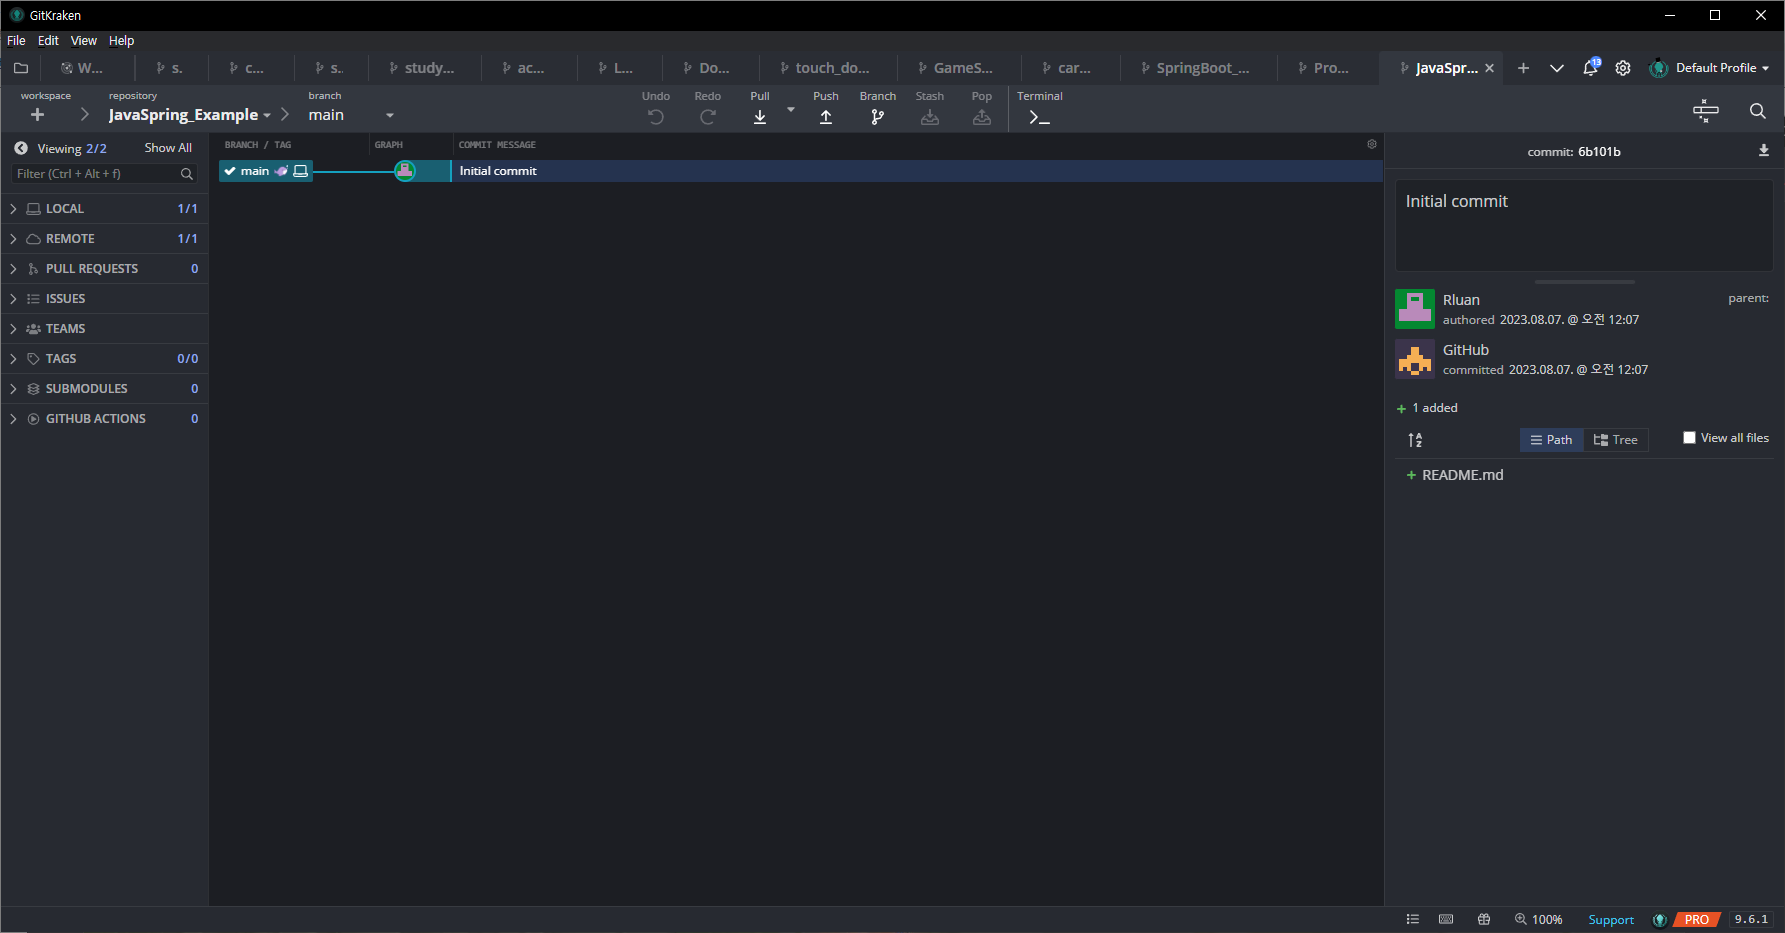Open the README.md added file
The width and height of the screenshot is (1785, 933).
[x=1462, y=475]
